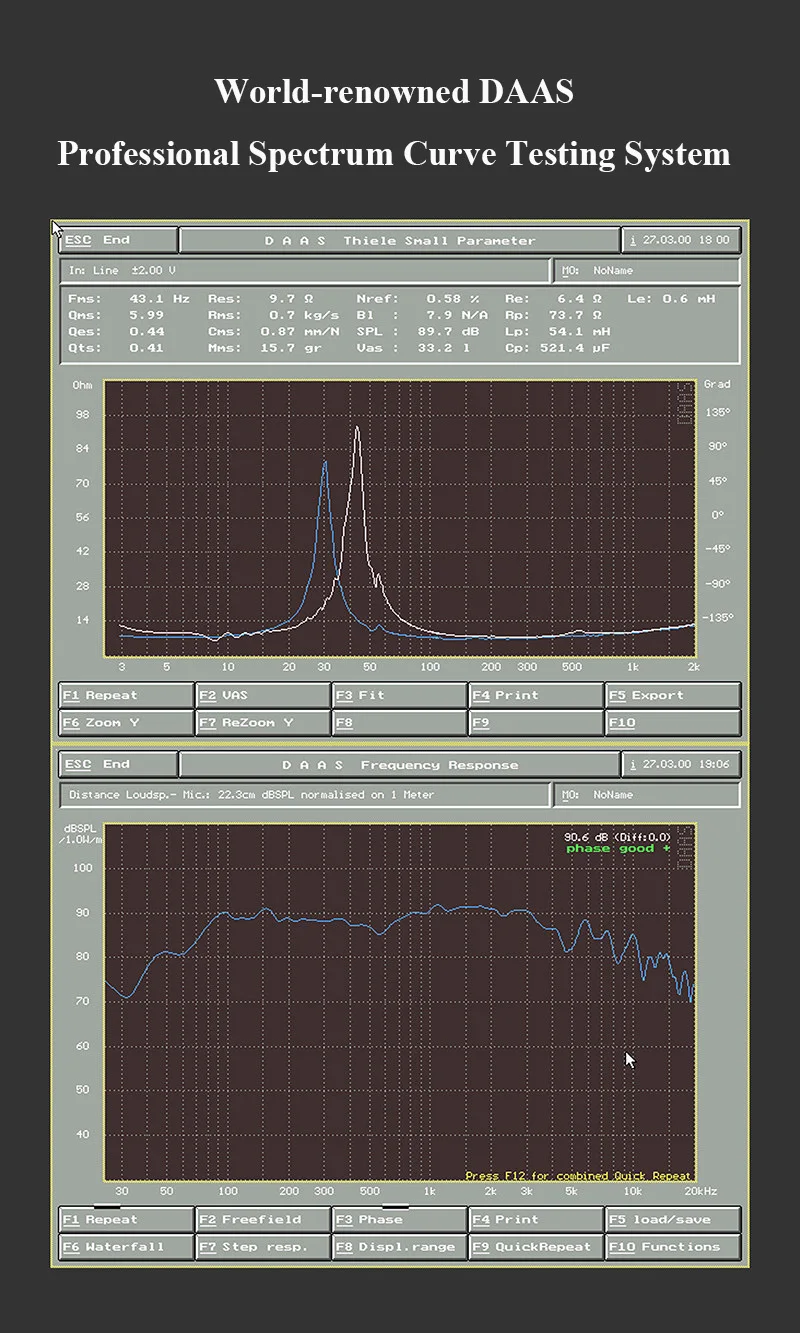Show F7 Step resp.

pos(263,1247)
